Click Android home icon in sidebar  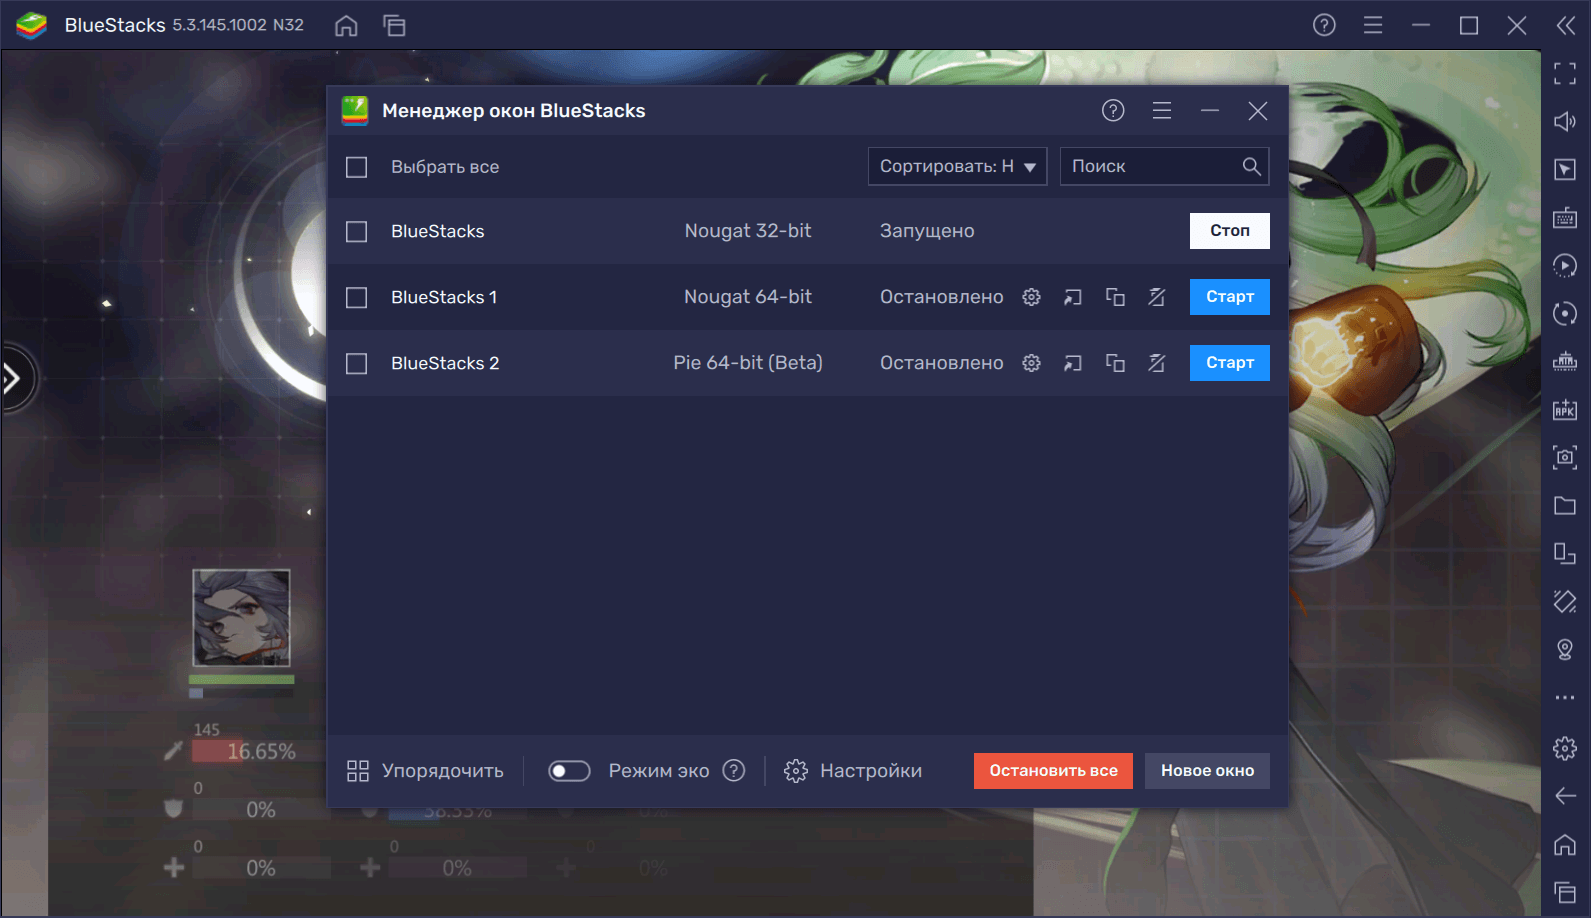pos(1565,845)
